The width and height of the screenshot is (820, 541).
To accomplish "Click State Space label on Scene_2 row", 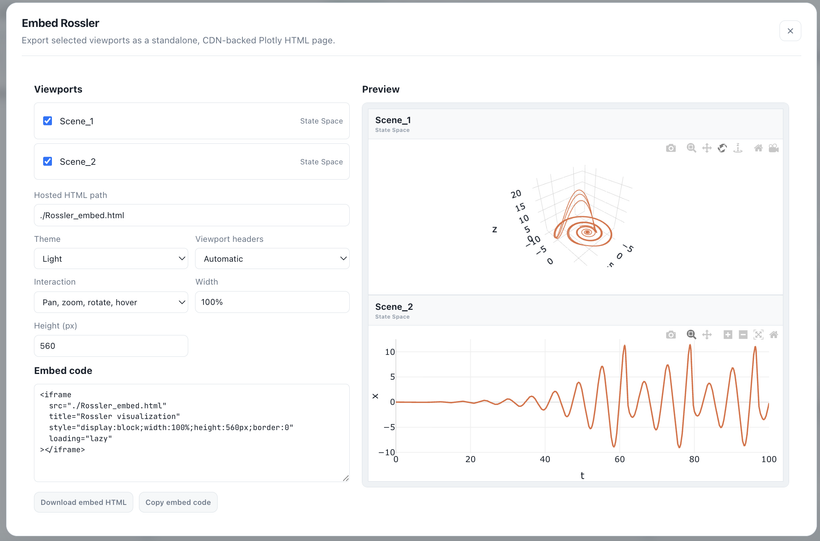I will 322,162.
